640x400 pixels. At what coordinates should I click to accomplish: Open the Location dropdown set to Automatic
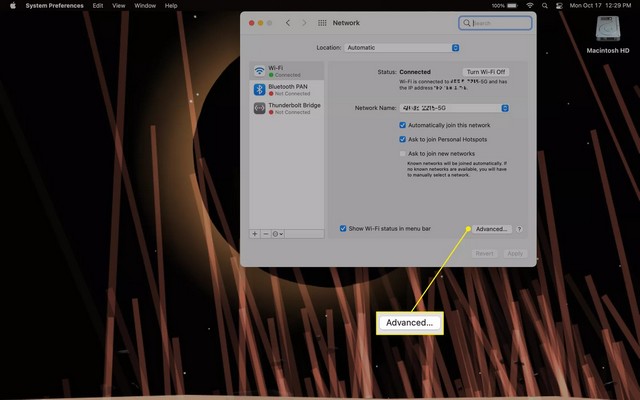click(x=401, y=47)
